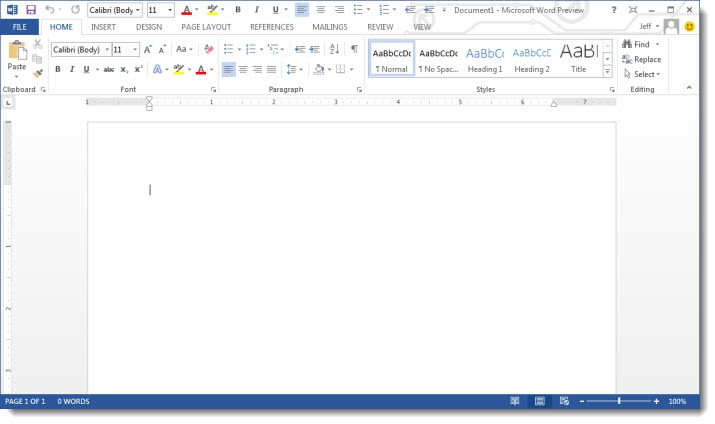
Task: Toggle Bold in the Font group
Action: tap(57, 69)
